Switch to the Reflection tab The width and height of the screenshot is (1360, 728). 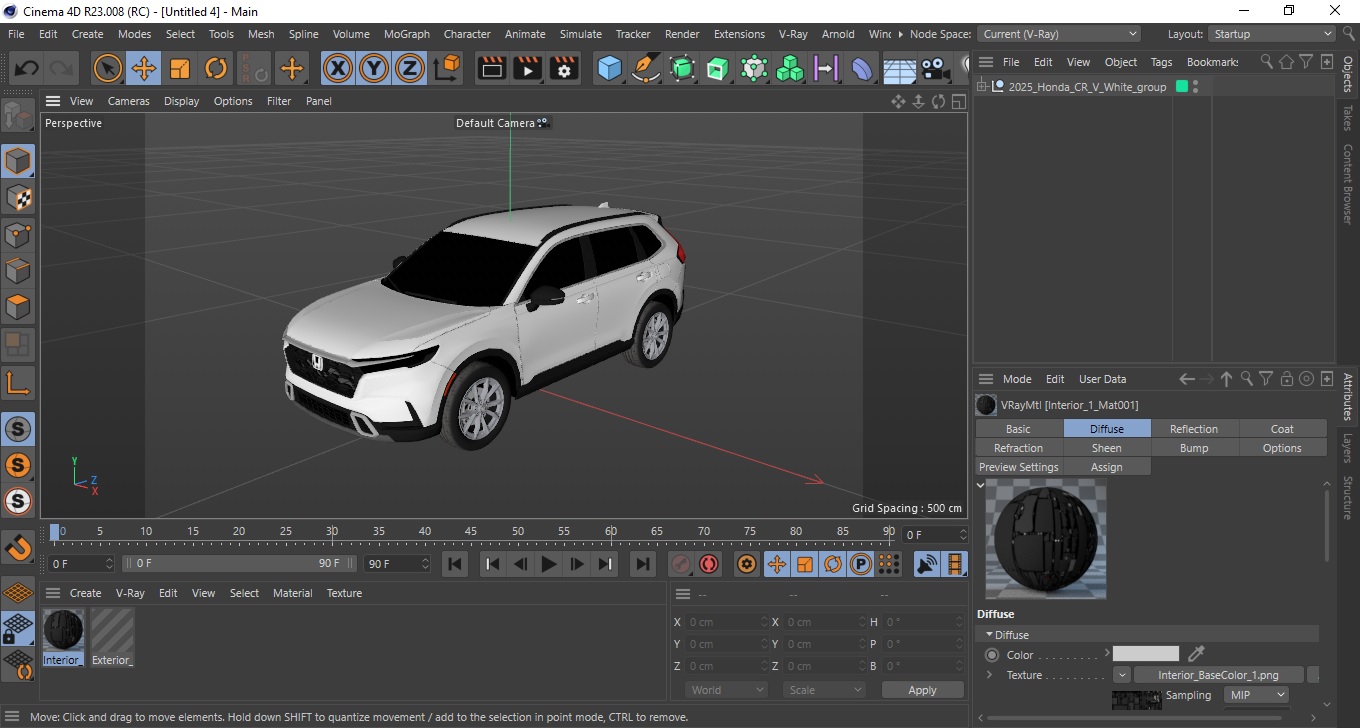(x=1194, y=429)
